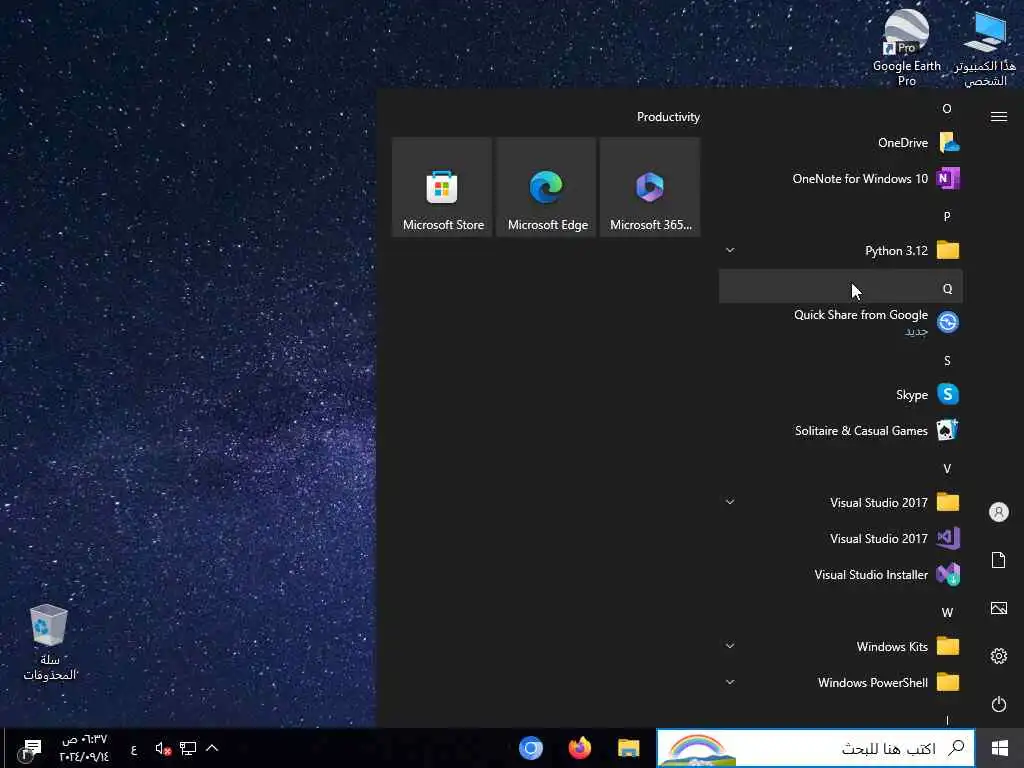Switch the input language indicator

click(x=134, y=750)
